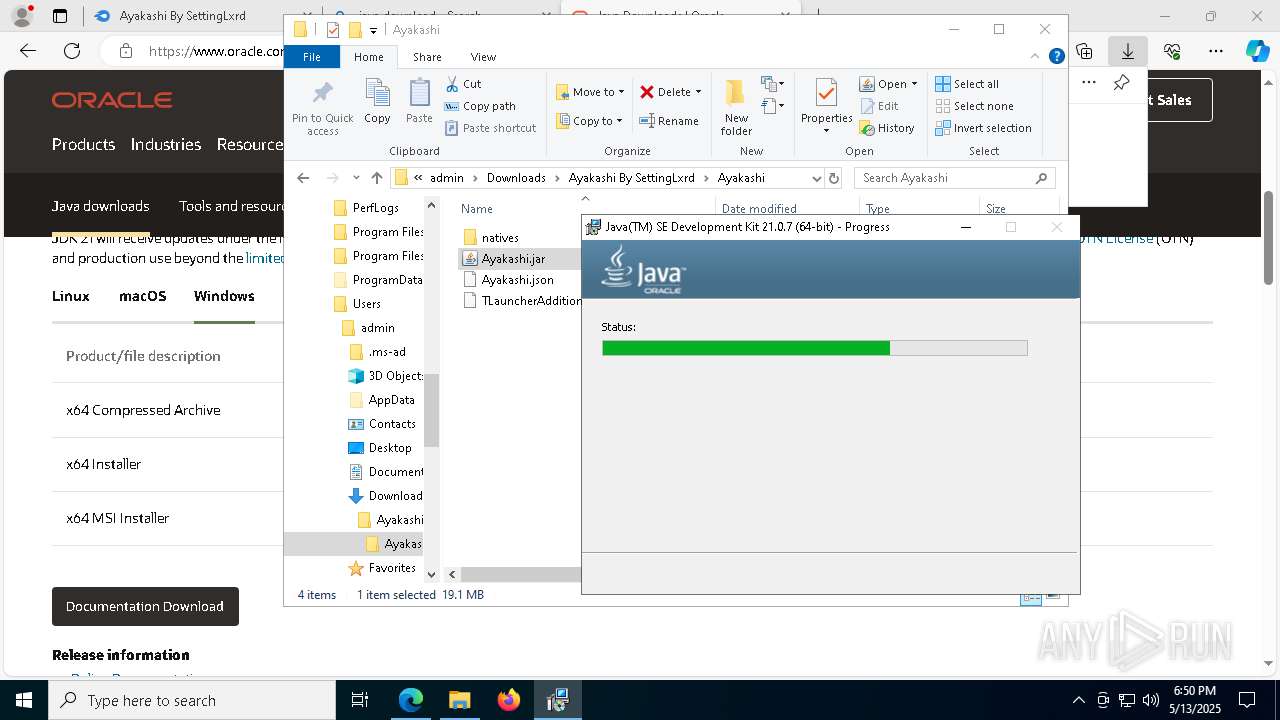The image size is (1280, 720).
Task: Open Firefox from the taskbar
Action: pyautogui.click(x=509, y=700)
